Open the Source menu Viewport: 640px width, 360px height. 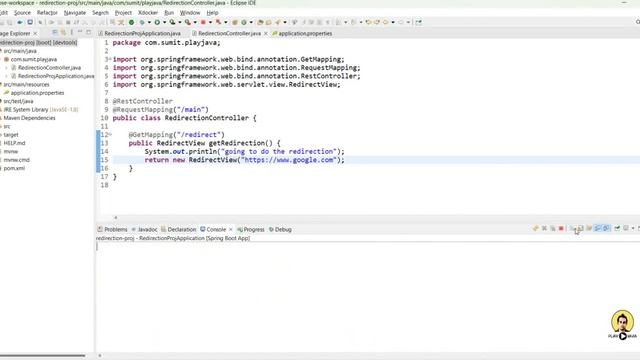click(22, 13)
